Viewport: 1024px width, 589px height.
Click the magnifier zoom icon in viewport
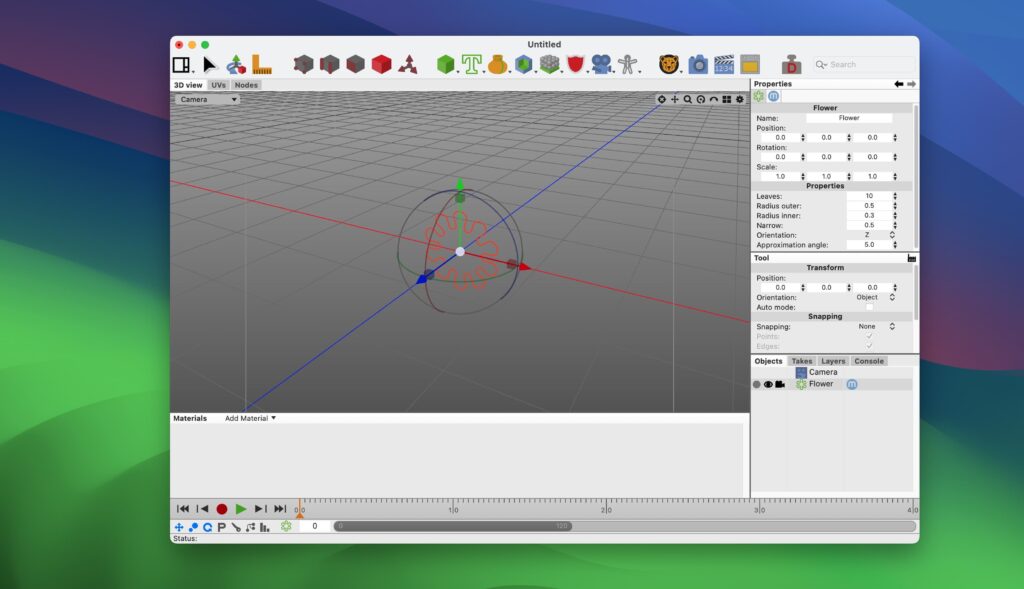(686, 99)
